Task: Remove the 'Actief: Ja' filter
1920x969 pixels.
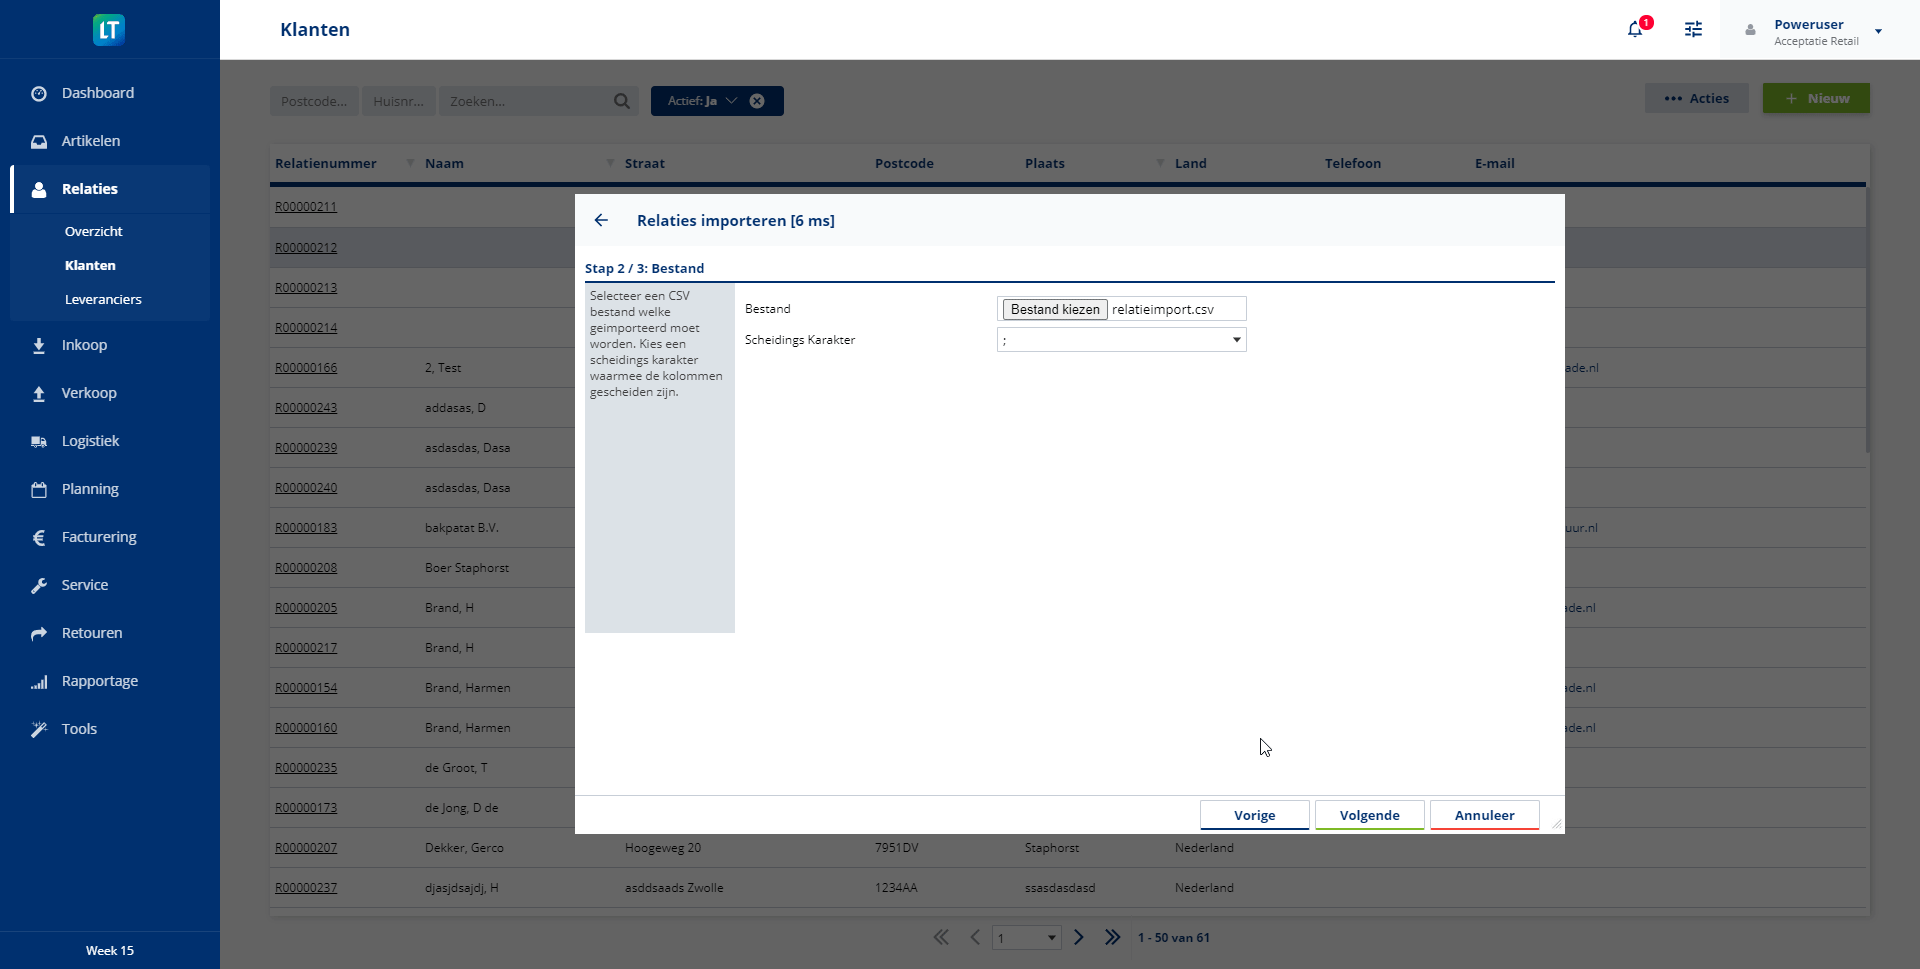Action: (757, 101)
